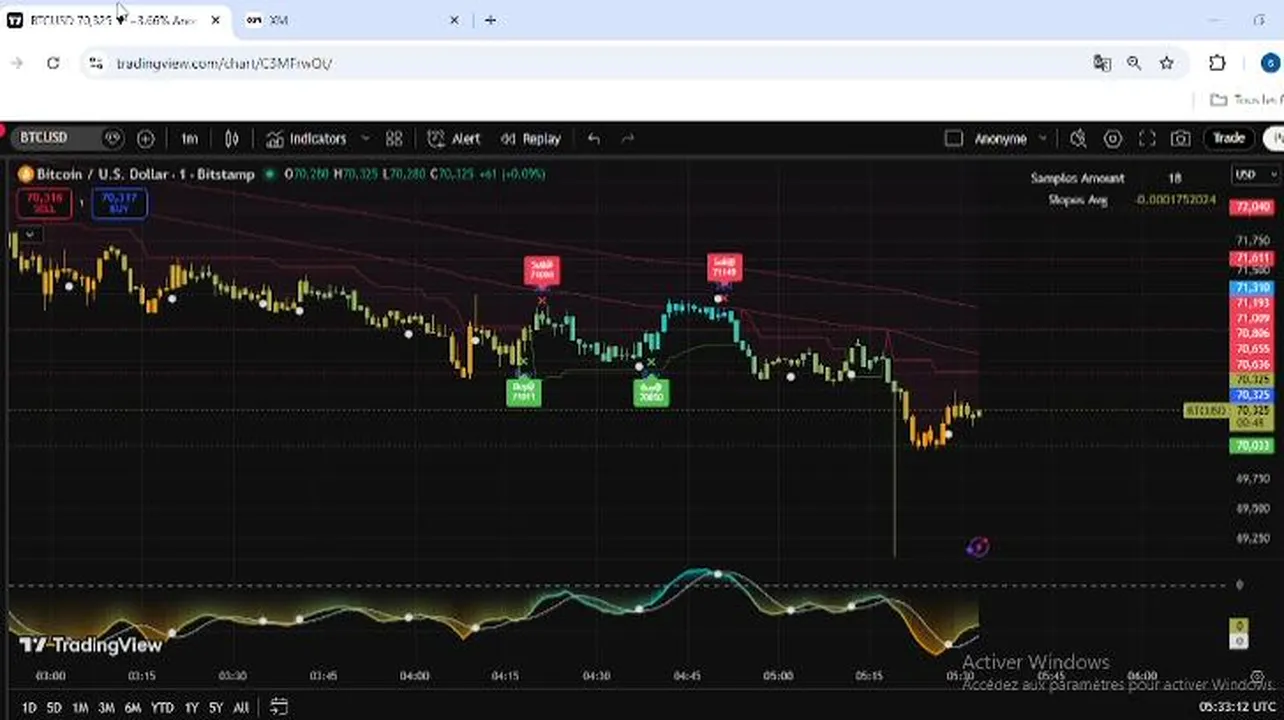The width and height of the screenshot is (1284, 720).
Task: Open the indicator templates grid icon
Action: [394, 139]
